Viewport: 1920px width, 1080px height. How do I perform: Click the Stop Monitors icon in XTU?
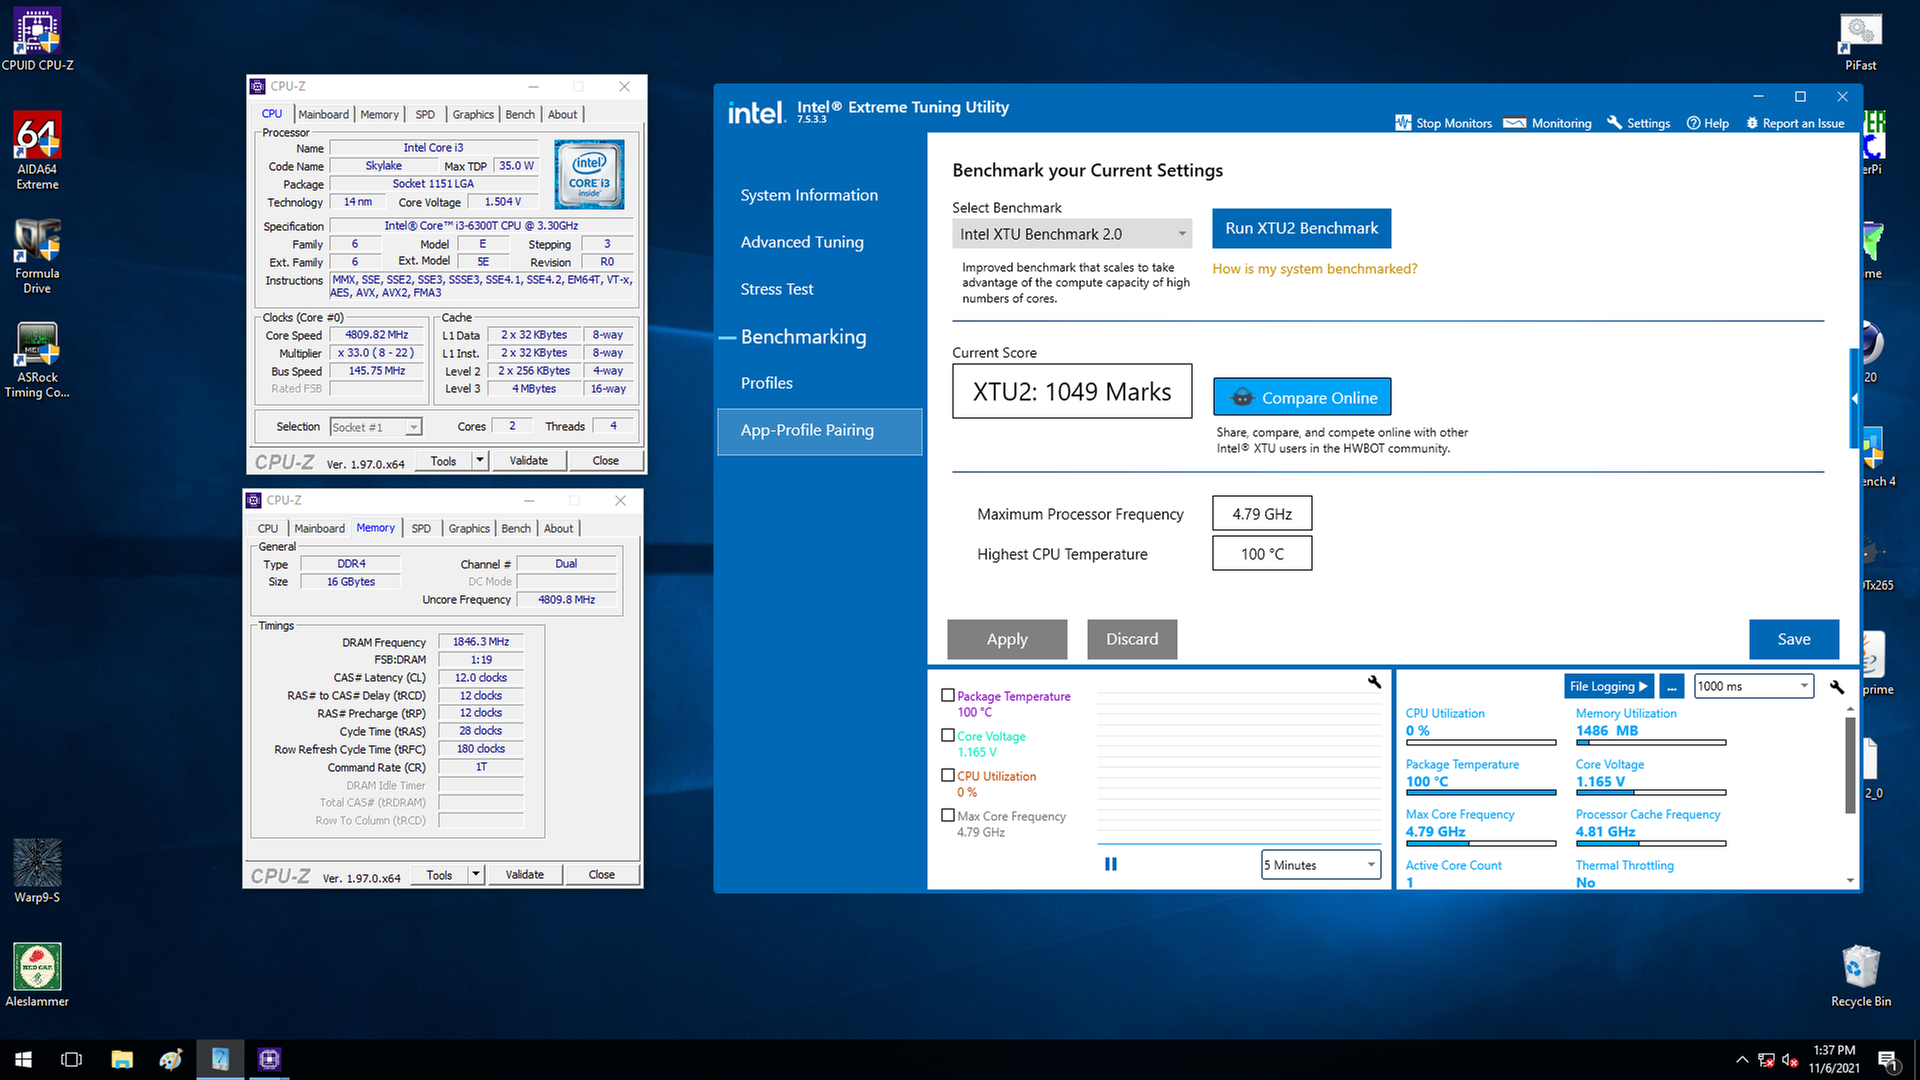point(1403,123)
